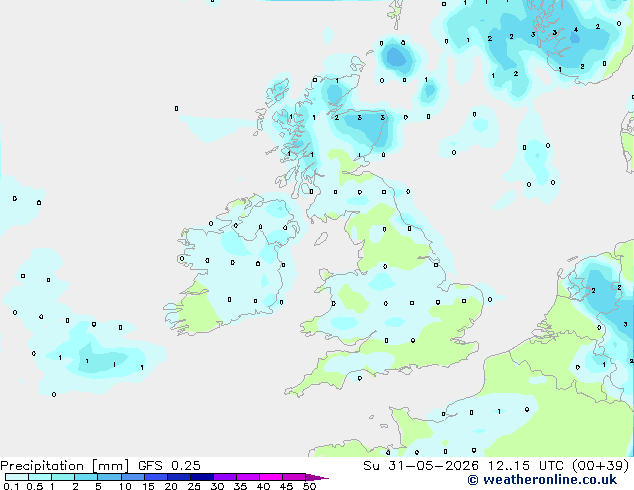
Task: Click the precipitation value '4' over Norway
Action: (x=576, y=30)
